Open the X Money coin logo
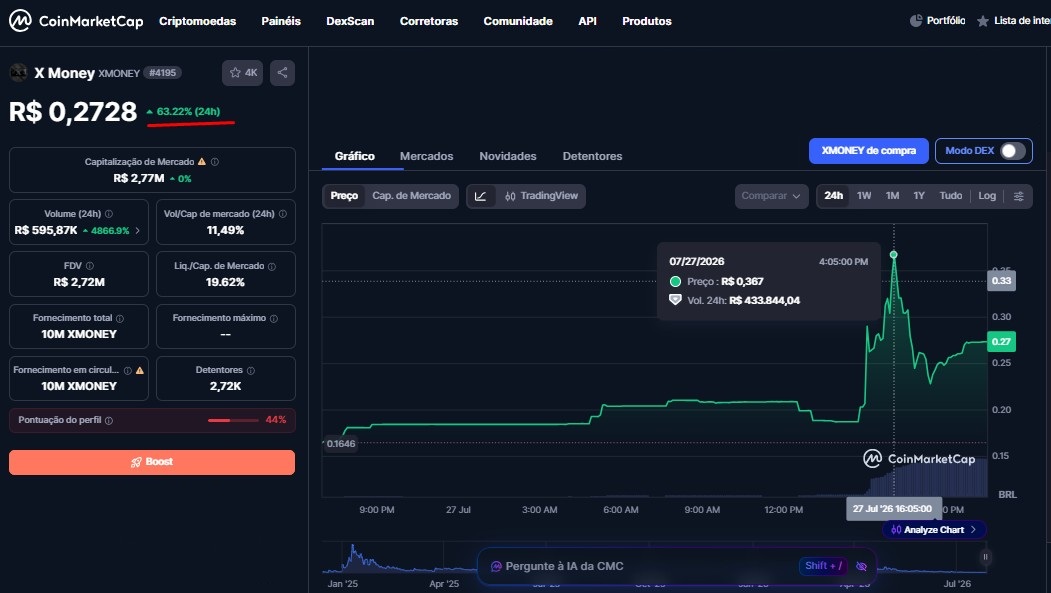This screenshot has width=1051, height=593. click(x=18, y=72)
